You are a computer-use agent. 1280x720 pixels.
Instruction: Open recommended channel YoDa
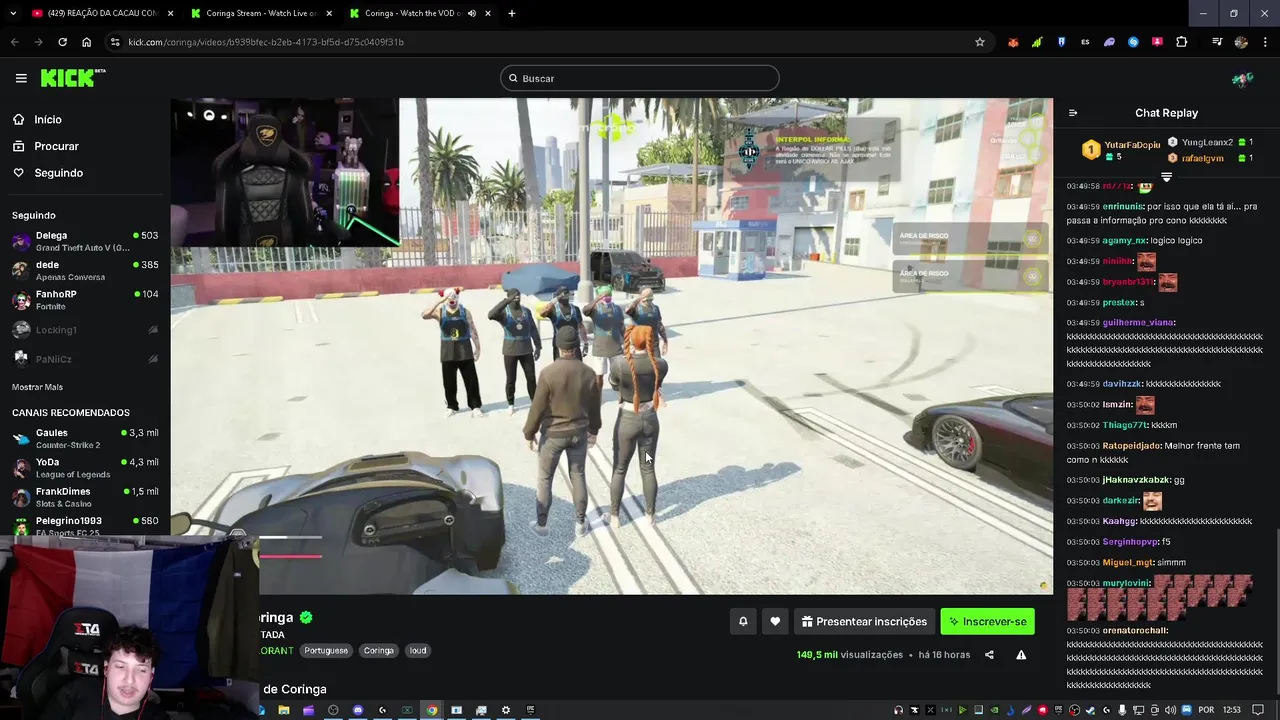[85, 468]
